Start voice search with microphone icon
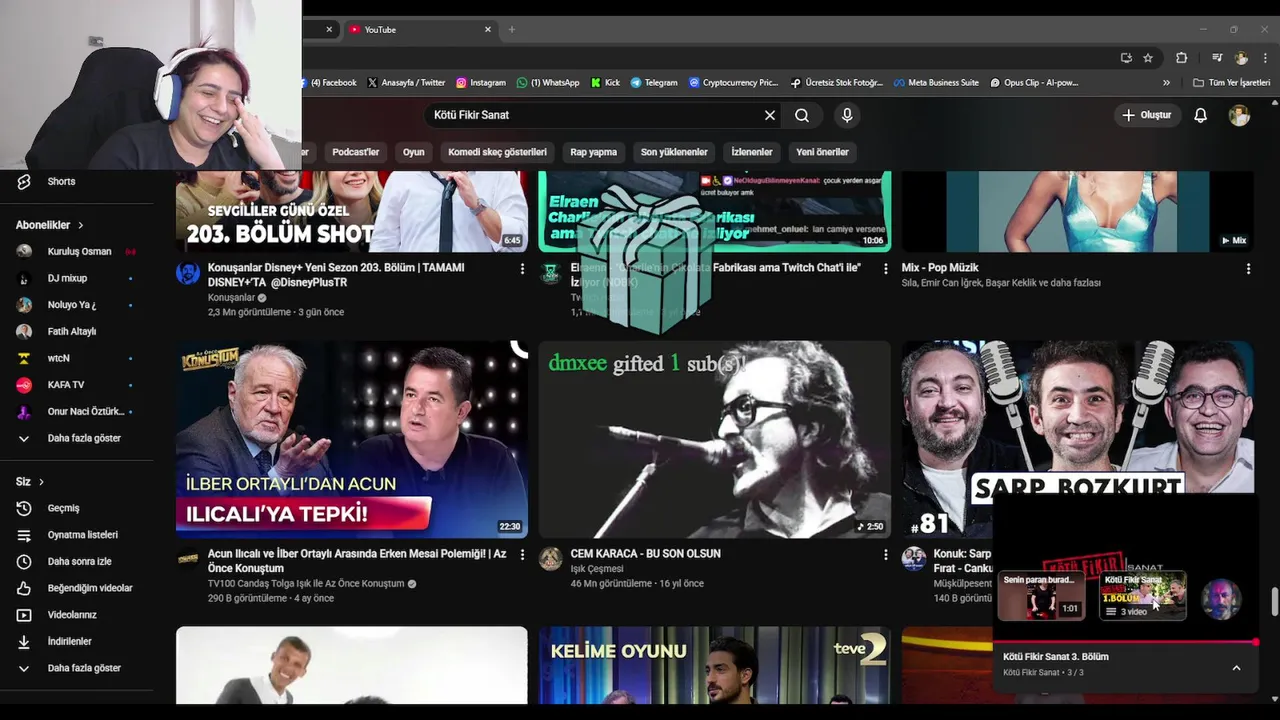The image size is (1280, 720). click(847, 115)
